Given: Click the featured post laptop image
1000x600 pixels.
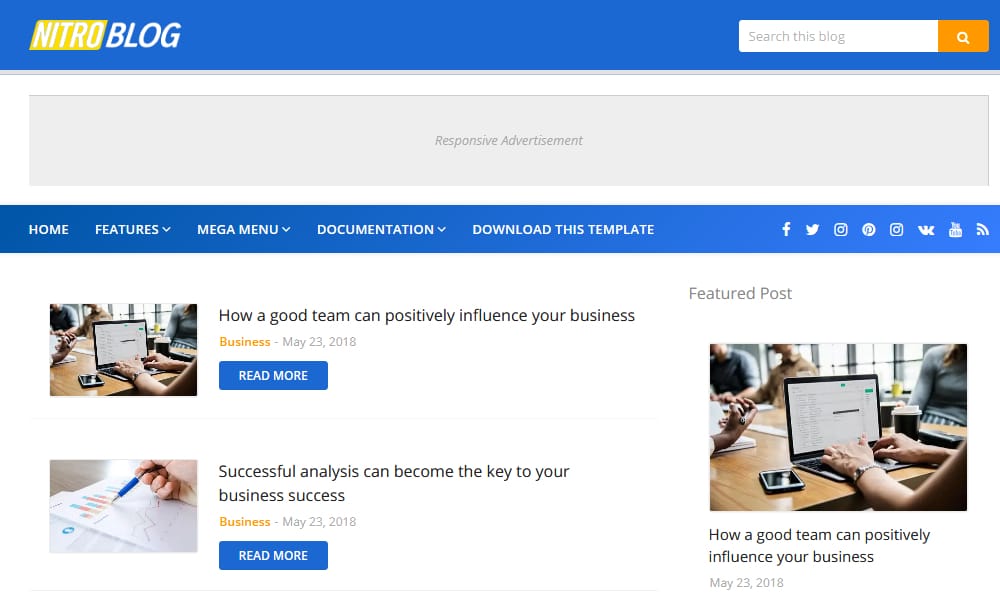Looking at the screenshot, I should tap(838, 427).
